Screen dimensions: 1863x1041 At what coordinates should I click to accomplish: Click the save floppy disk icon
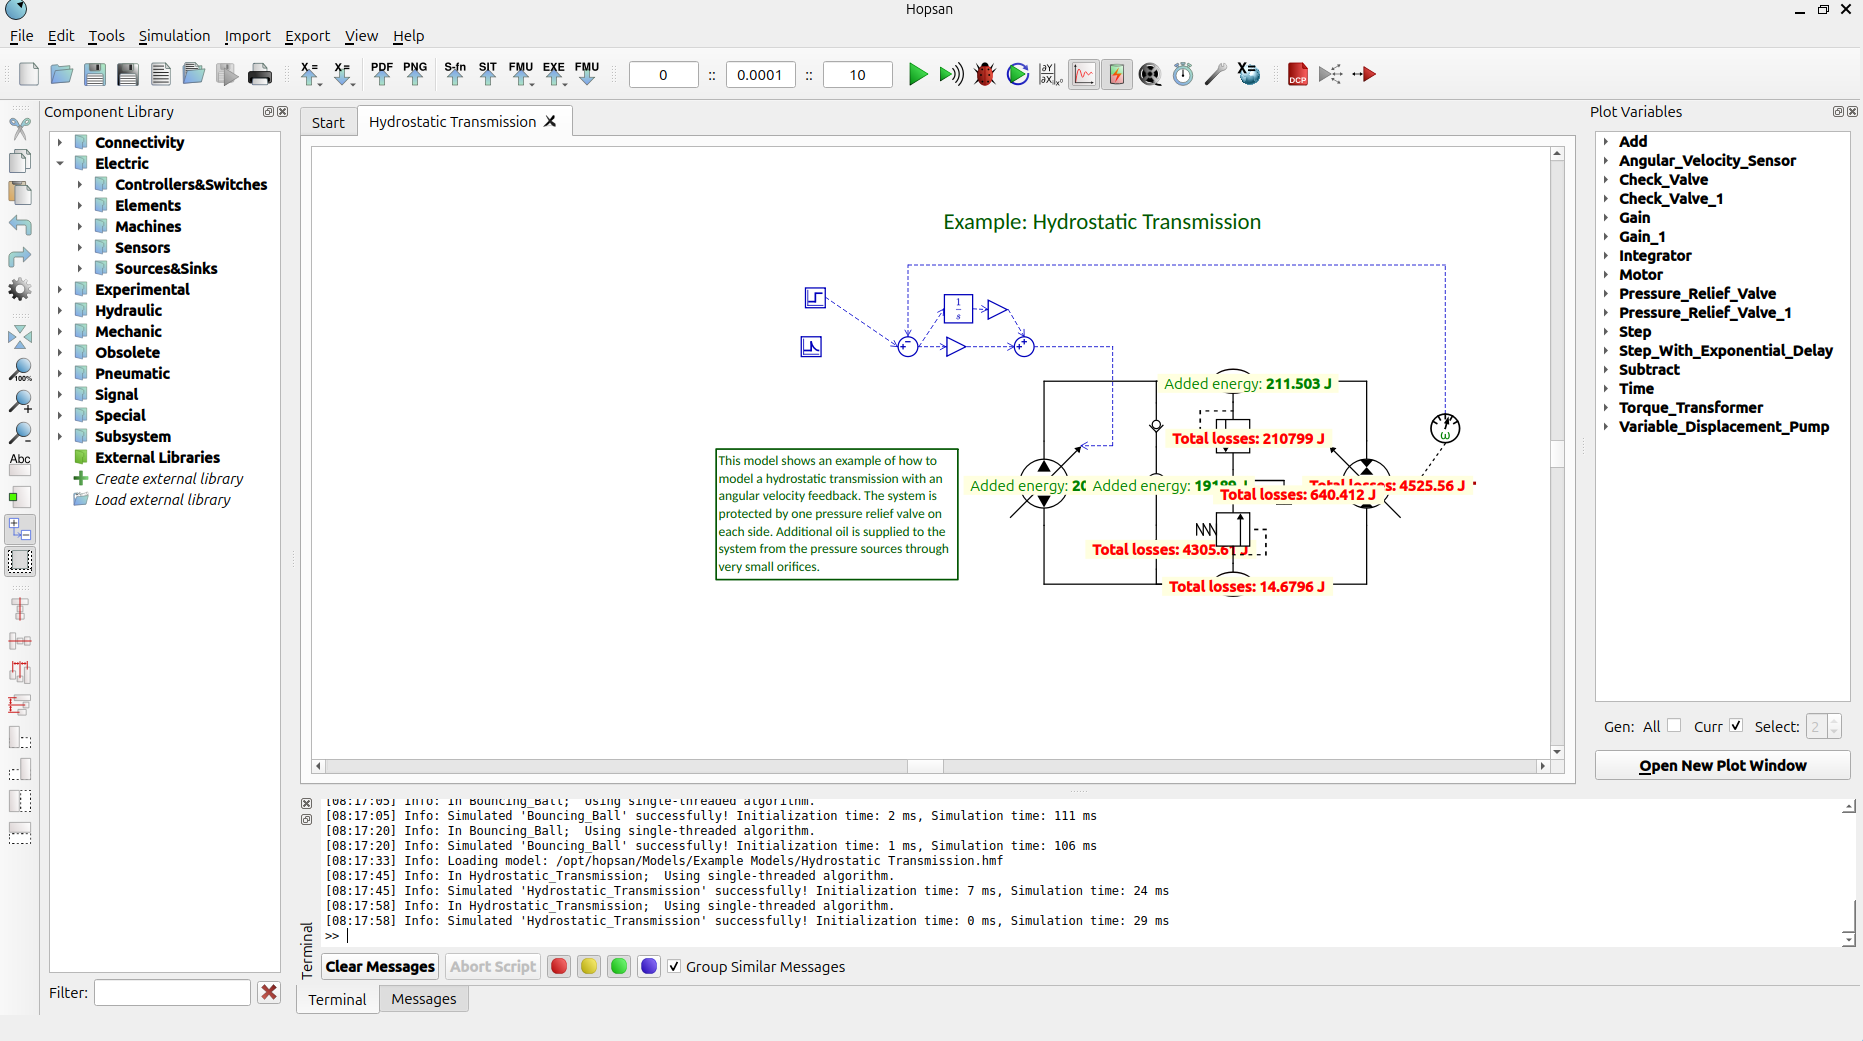[95, 74]
